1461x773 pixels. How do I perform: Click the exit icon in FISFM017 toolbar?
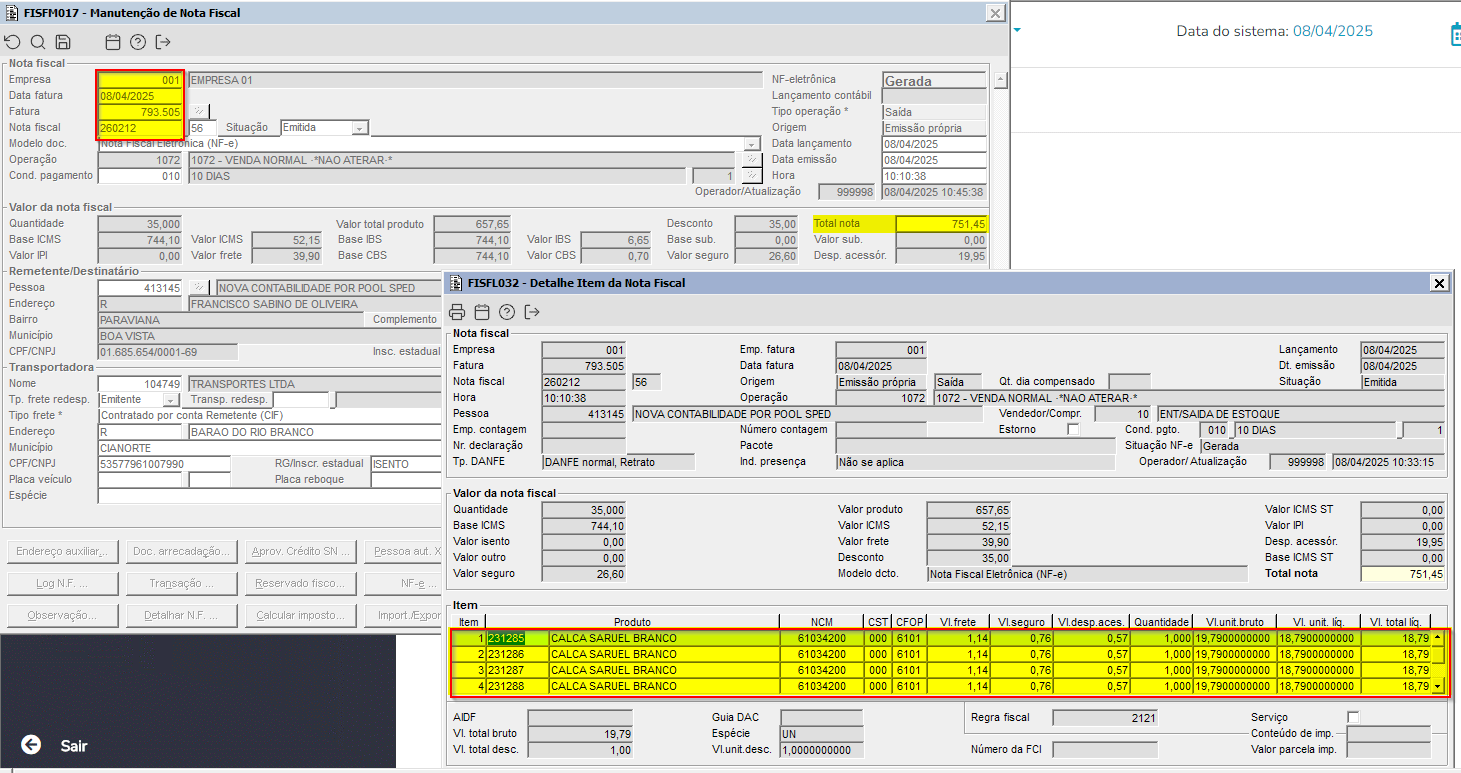point(163,42)
